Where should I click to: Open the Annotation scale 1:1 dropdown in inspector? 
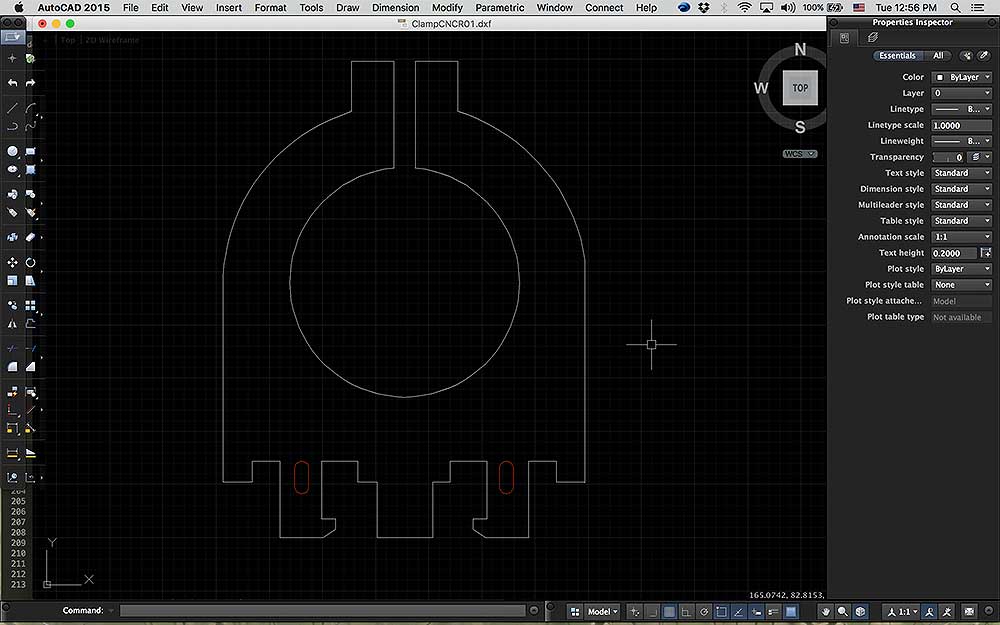point(961,237)
